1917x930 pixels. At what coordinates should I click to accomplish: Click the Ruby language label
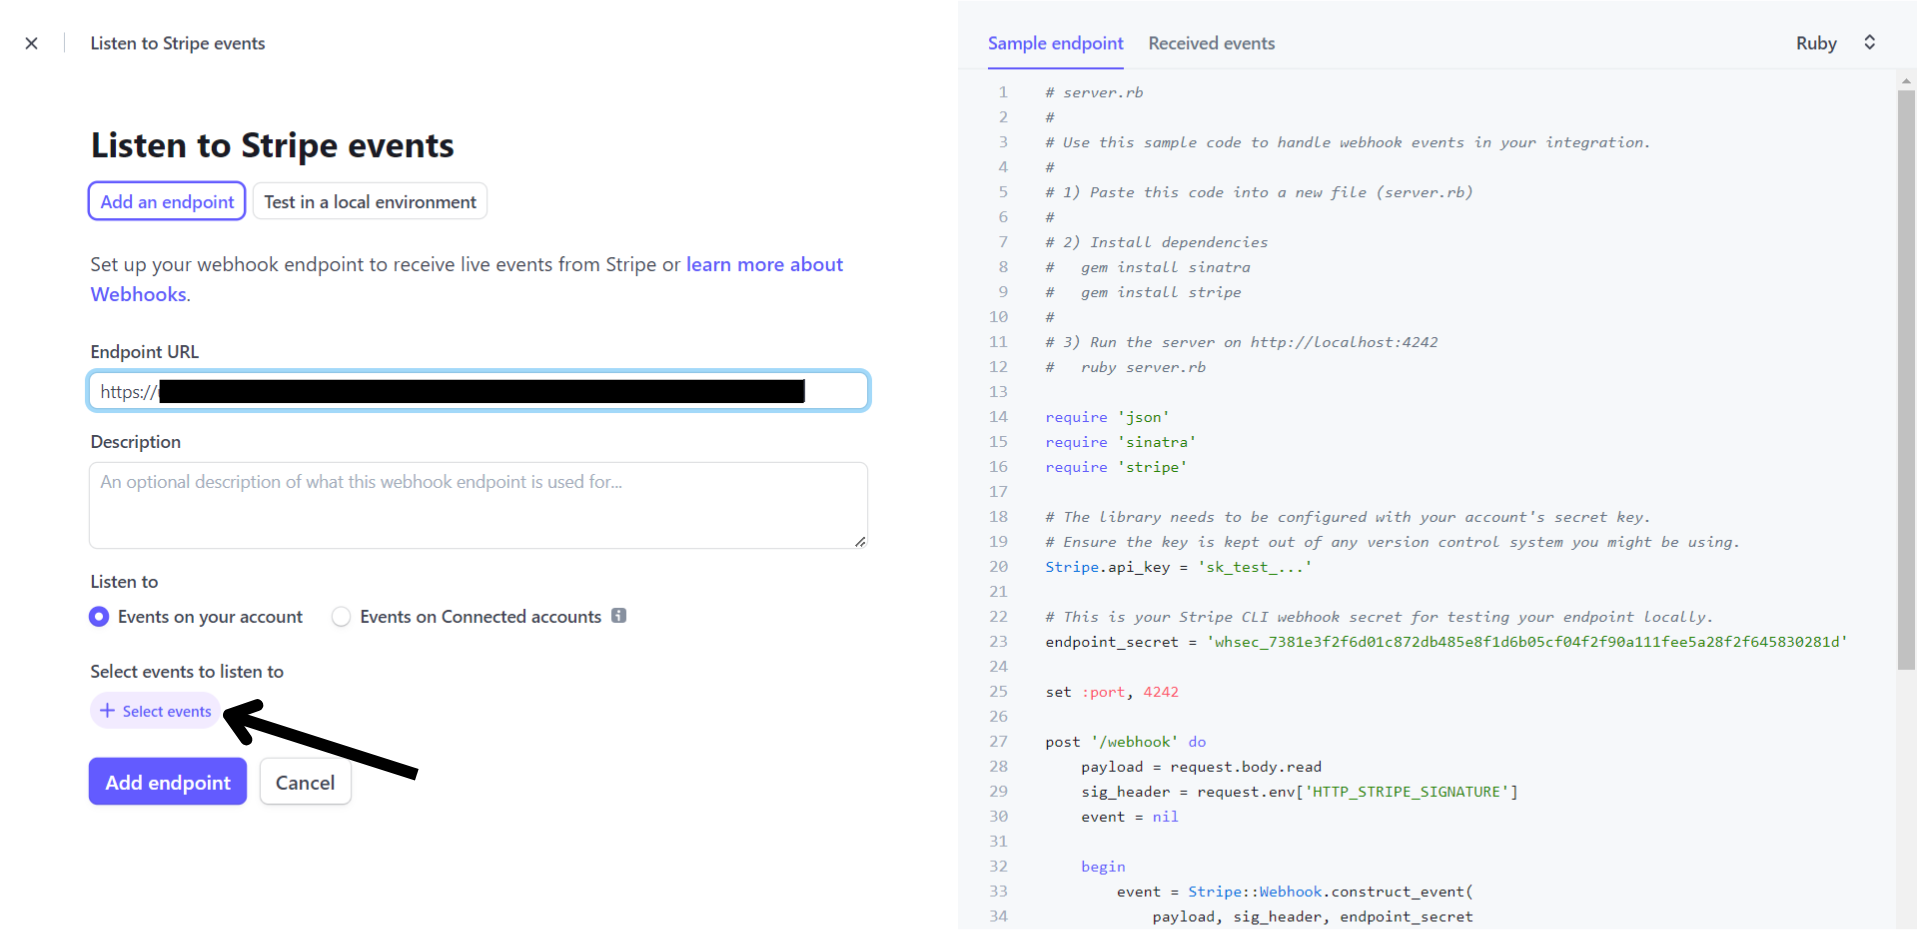point(1815,43)
